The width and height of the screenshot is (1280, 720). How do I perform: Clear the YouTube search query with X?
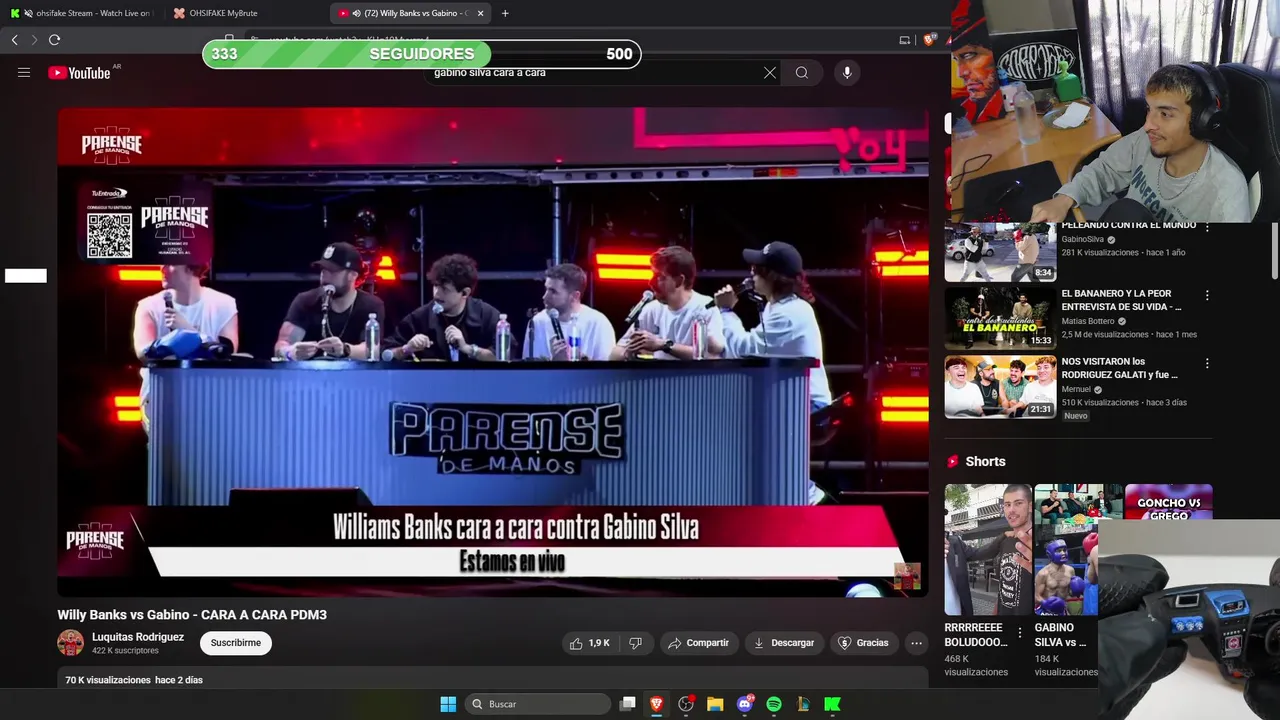[770, 73]
